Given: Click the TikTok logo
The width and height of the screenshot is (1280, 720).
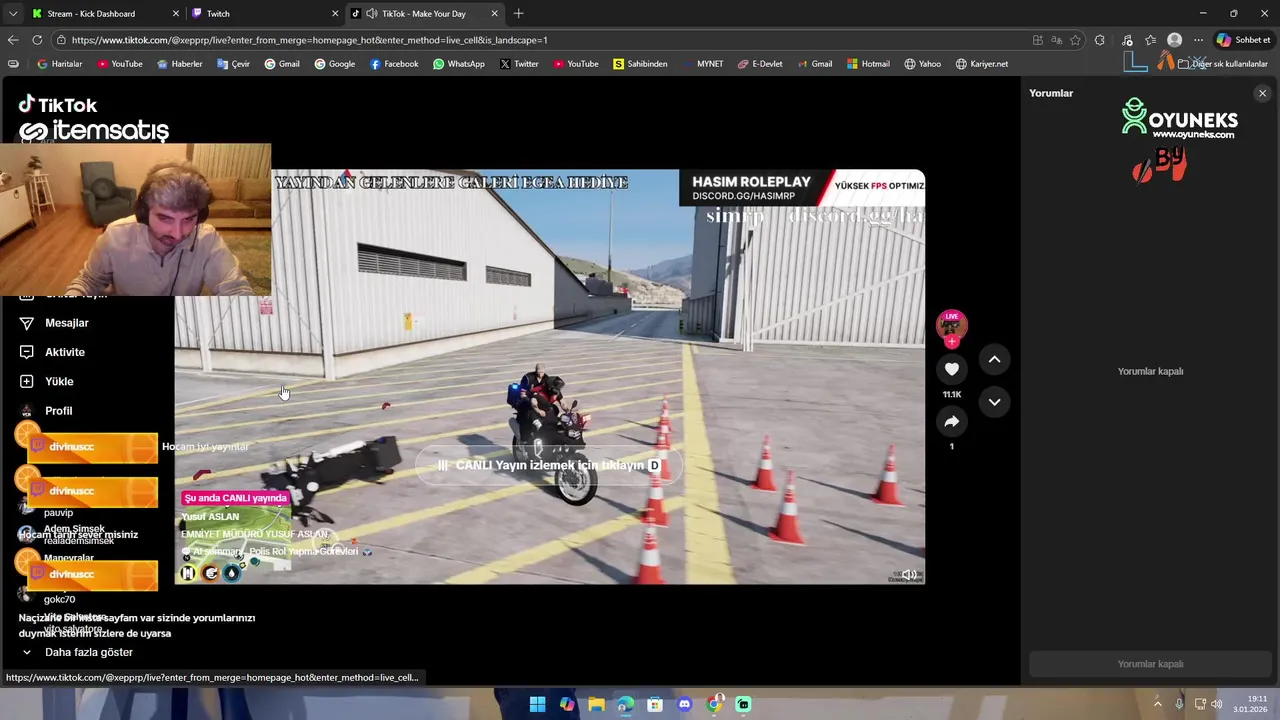Looking at the screenshot, I should pyautogui.click(x=58, y=105).
